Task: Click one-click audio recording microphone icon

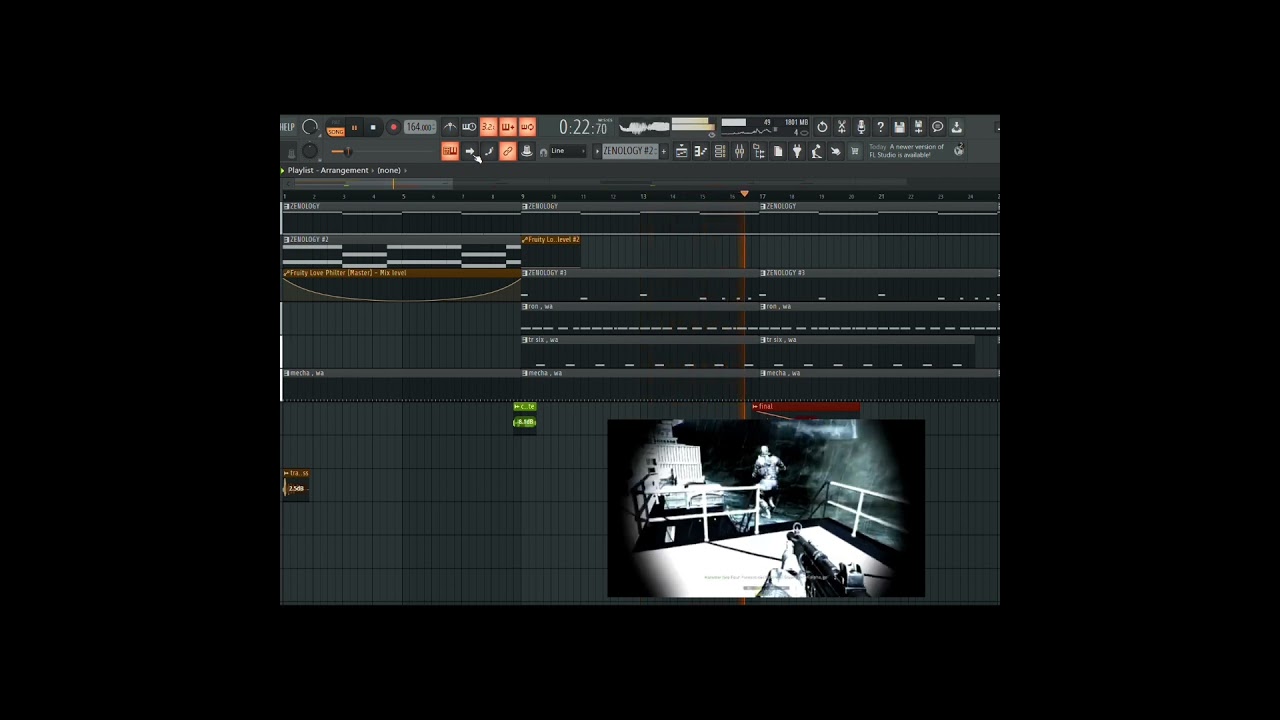Action: pos(861,127)
